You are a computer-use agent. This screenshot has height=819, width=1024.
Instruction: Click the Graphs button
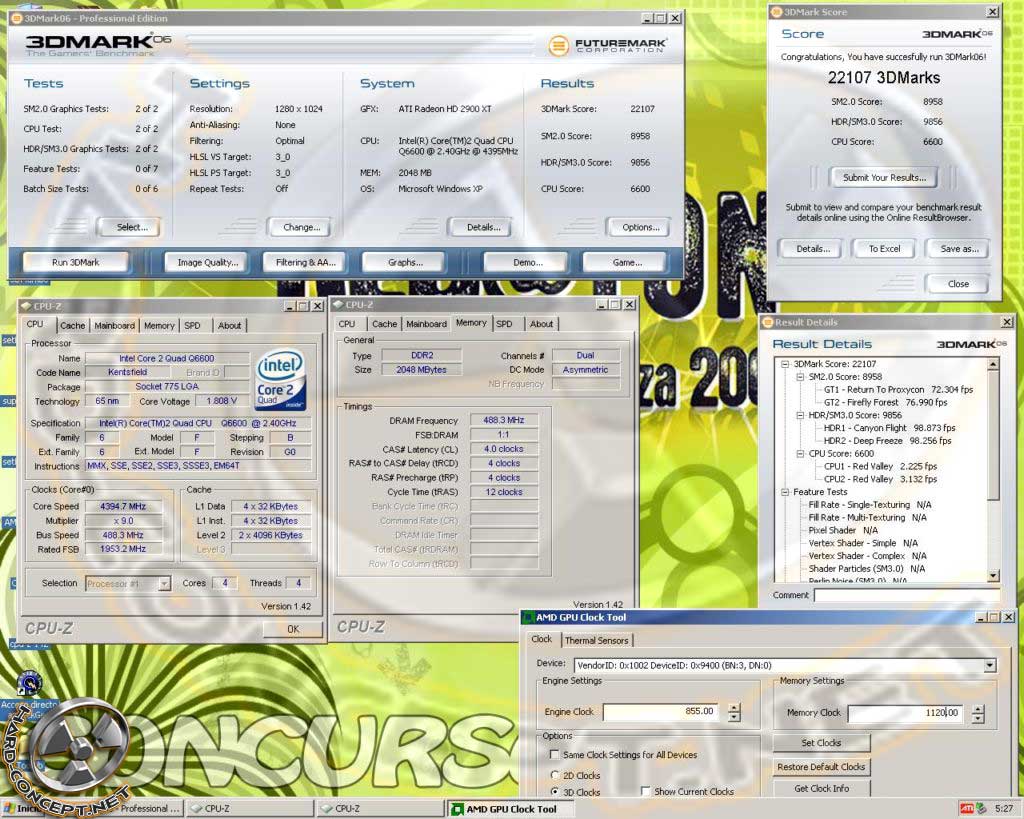point(405,263)
